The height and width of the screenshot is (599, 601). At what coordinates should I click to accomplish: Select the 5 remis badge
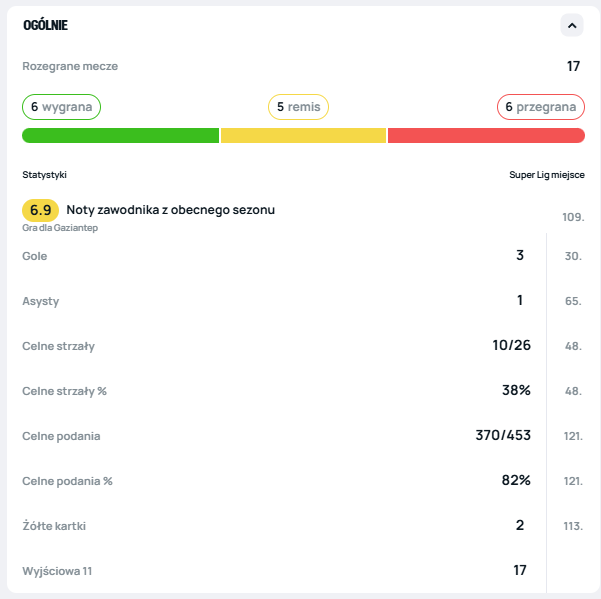[298, 107]
